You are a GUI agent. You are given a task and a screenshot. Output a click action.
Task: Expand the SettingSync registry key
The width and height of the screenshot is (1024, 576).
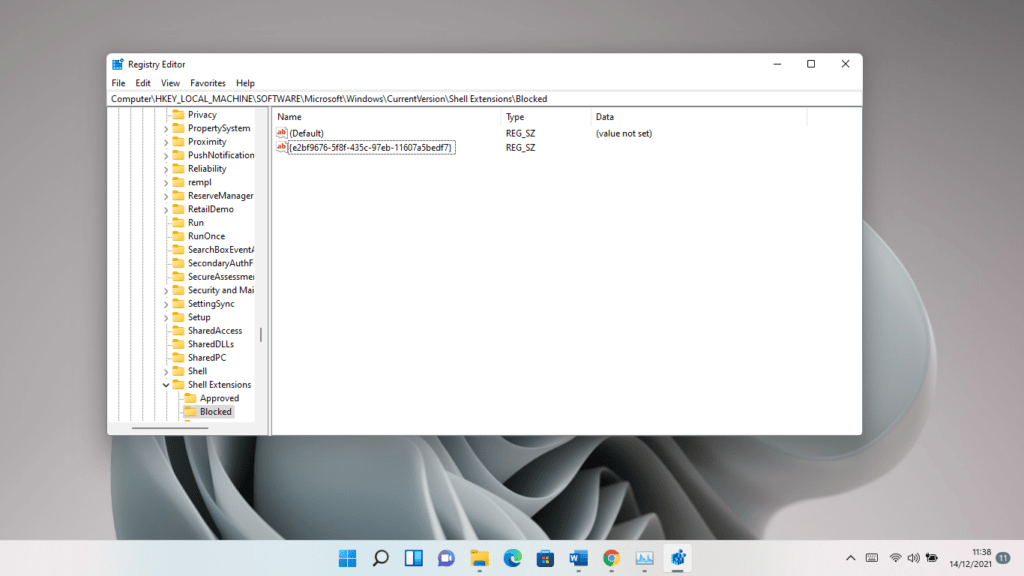coord(167,303)
